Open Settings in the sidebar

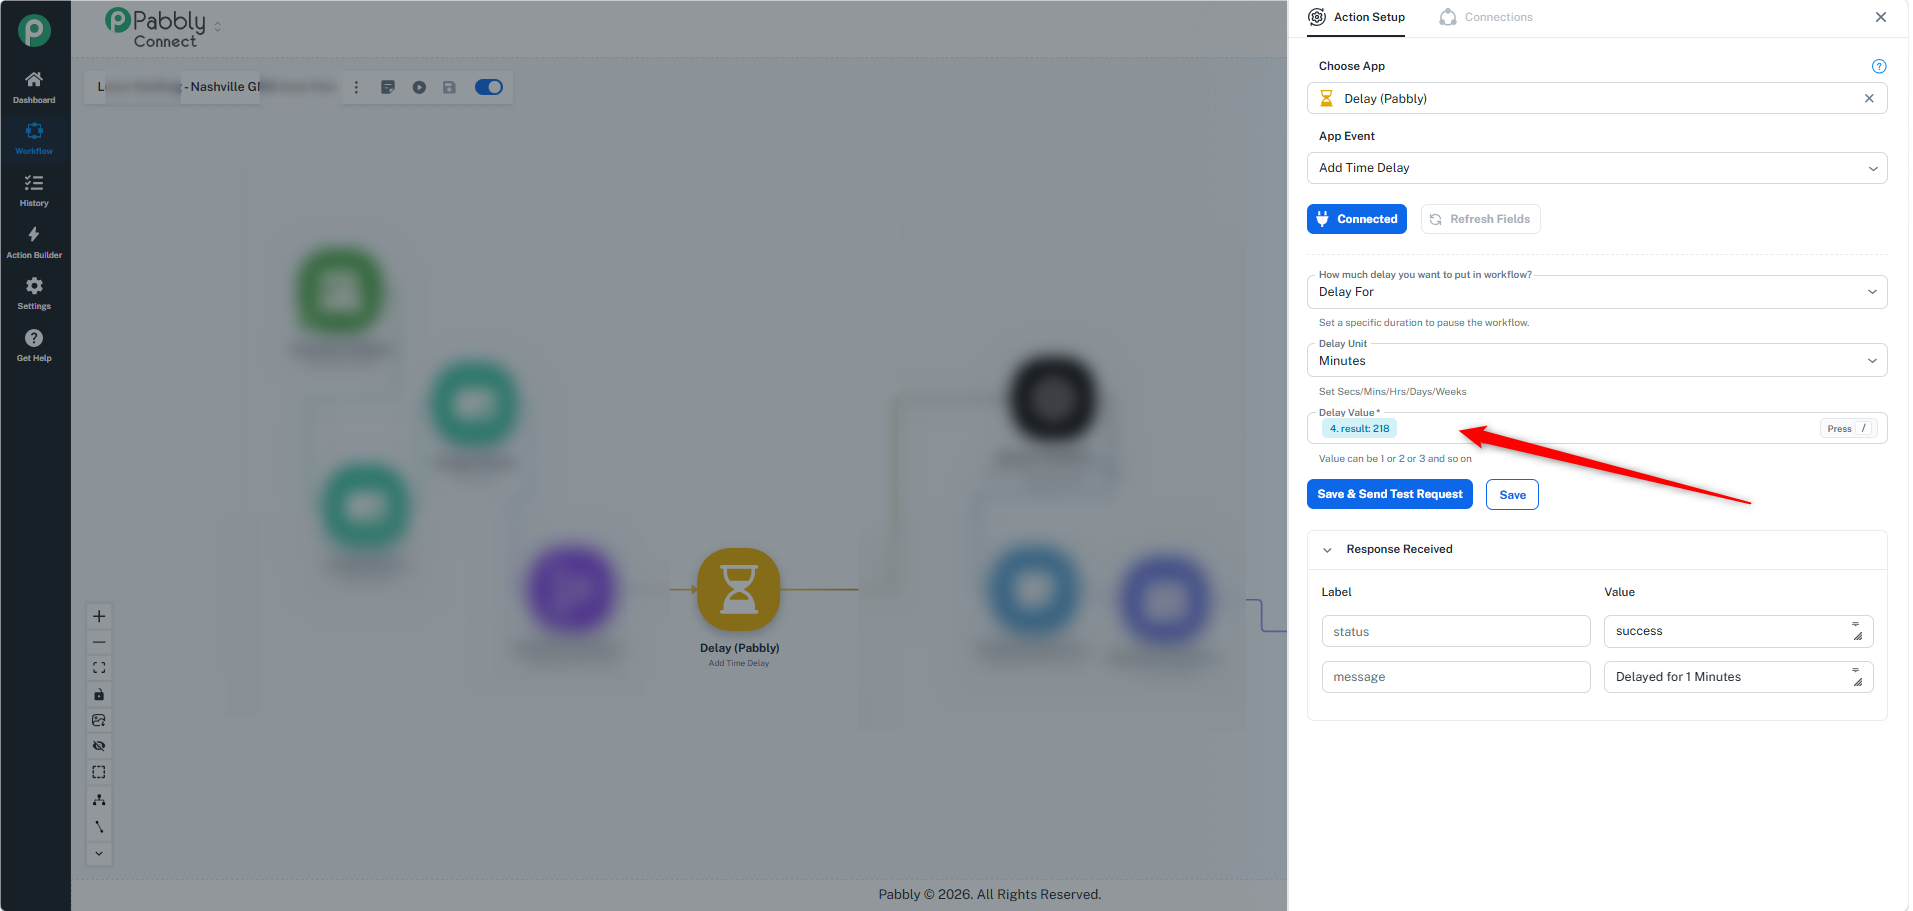click(x=34, y=293)
